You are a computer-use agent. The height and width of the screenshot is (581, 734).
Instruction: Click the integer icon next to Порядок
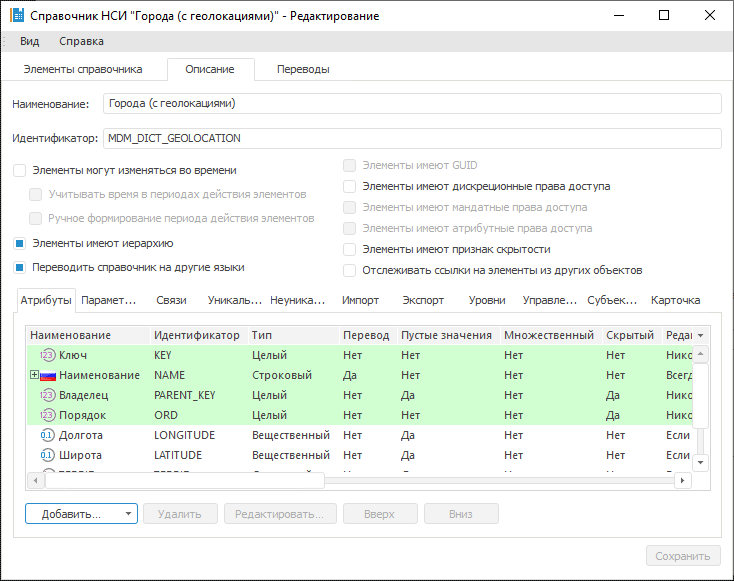pos(47,415)
